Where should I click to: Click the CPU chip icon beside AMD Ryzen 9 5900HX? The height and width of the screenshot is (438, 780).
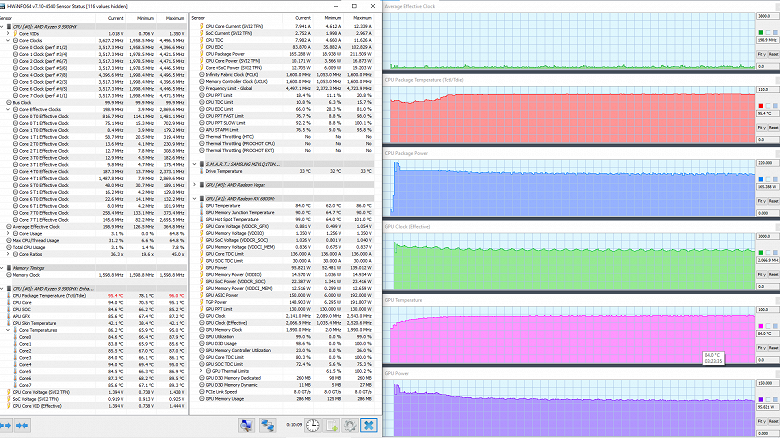coord(9,26)
